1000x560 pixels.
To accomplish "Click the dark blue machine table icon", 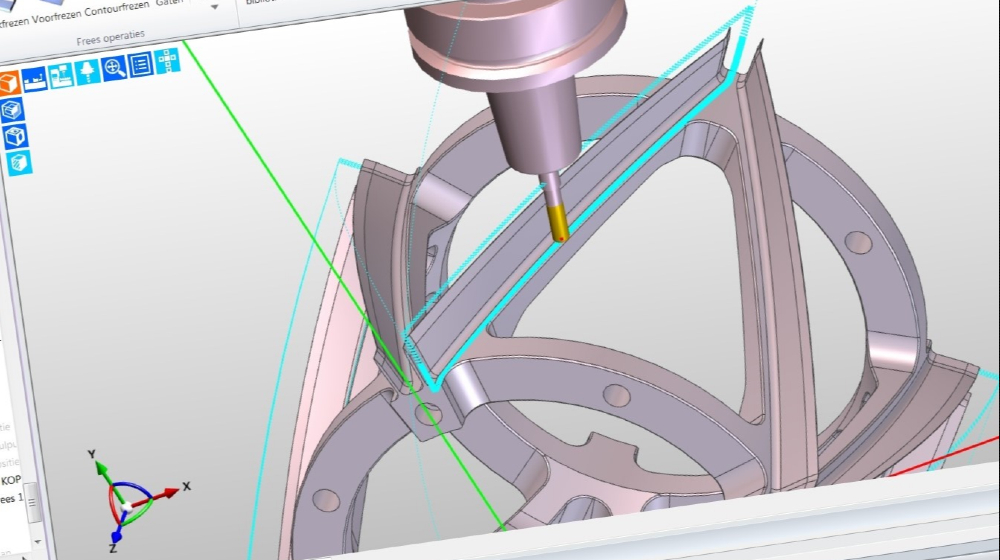I will pyautogui.click(x=35, y=79).
